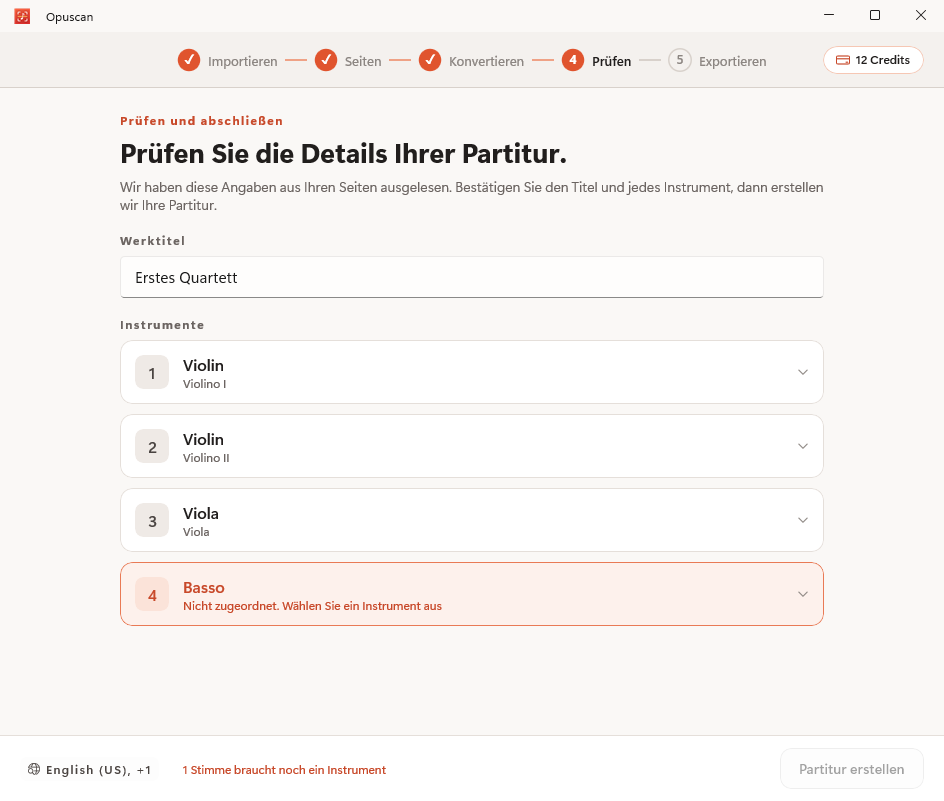Click the credit card icon in Credits badge
This screenshot has height=801, width=944.
[x=843, y=60]
